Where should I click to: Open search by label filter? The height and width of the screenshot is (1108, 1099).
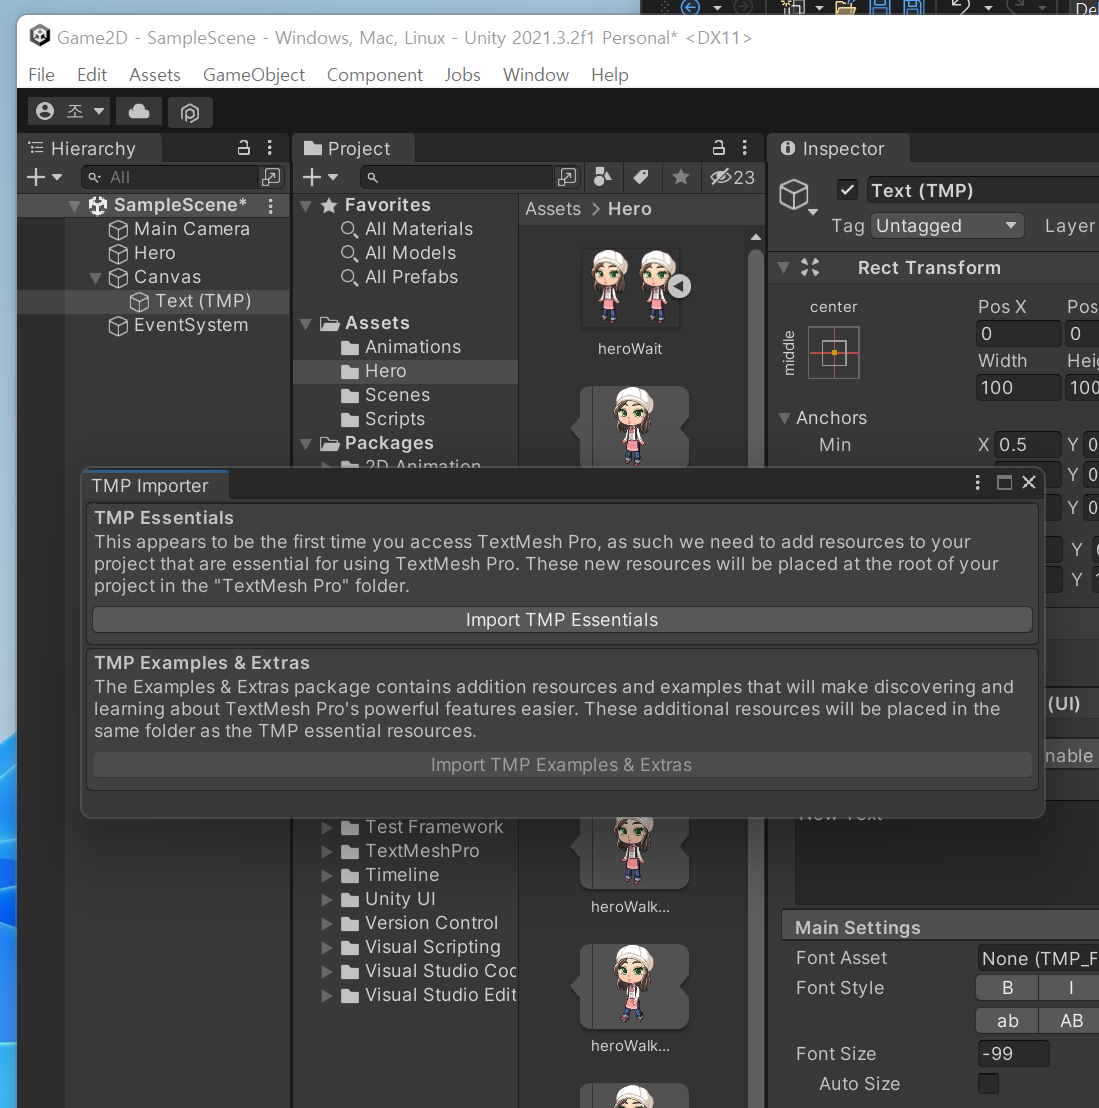click(642, 177)
